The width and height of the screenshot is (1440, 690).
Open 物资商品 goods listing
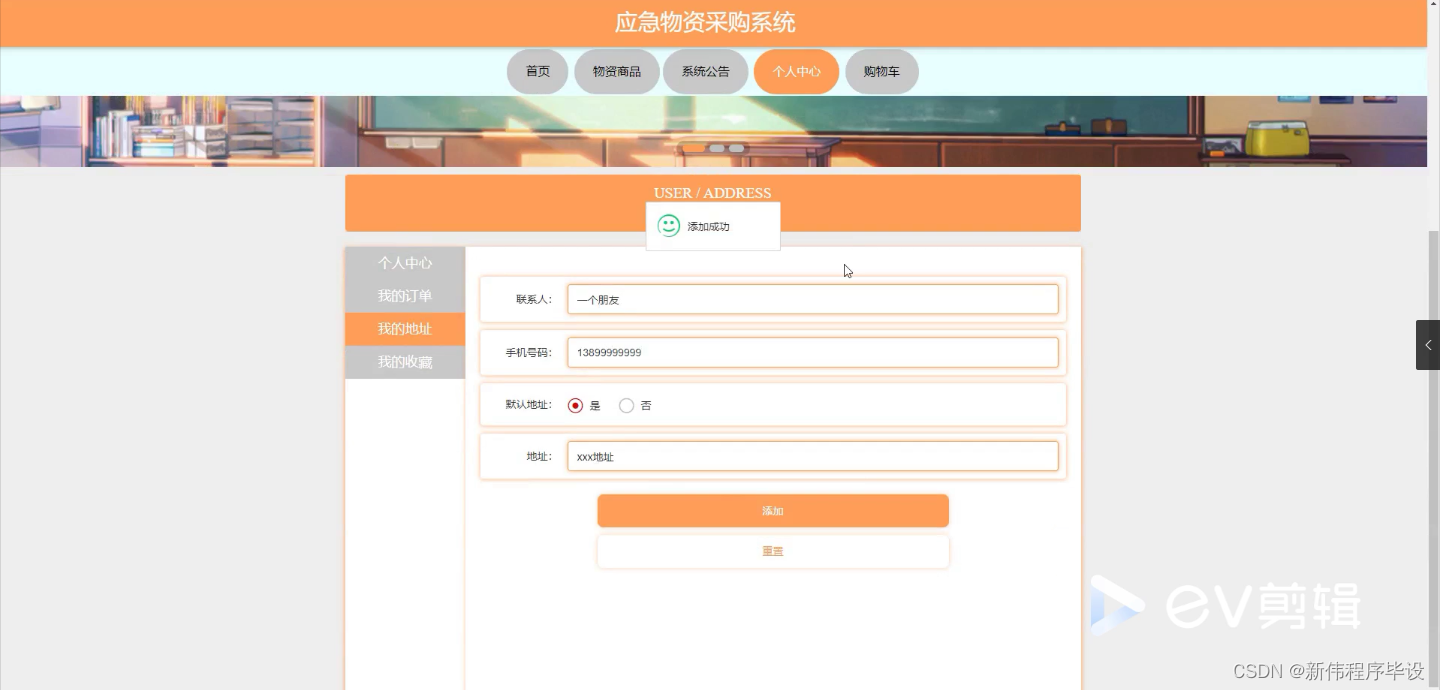(616, 71)
